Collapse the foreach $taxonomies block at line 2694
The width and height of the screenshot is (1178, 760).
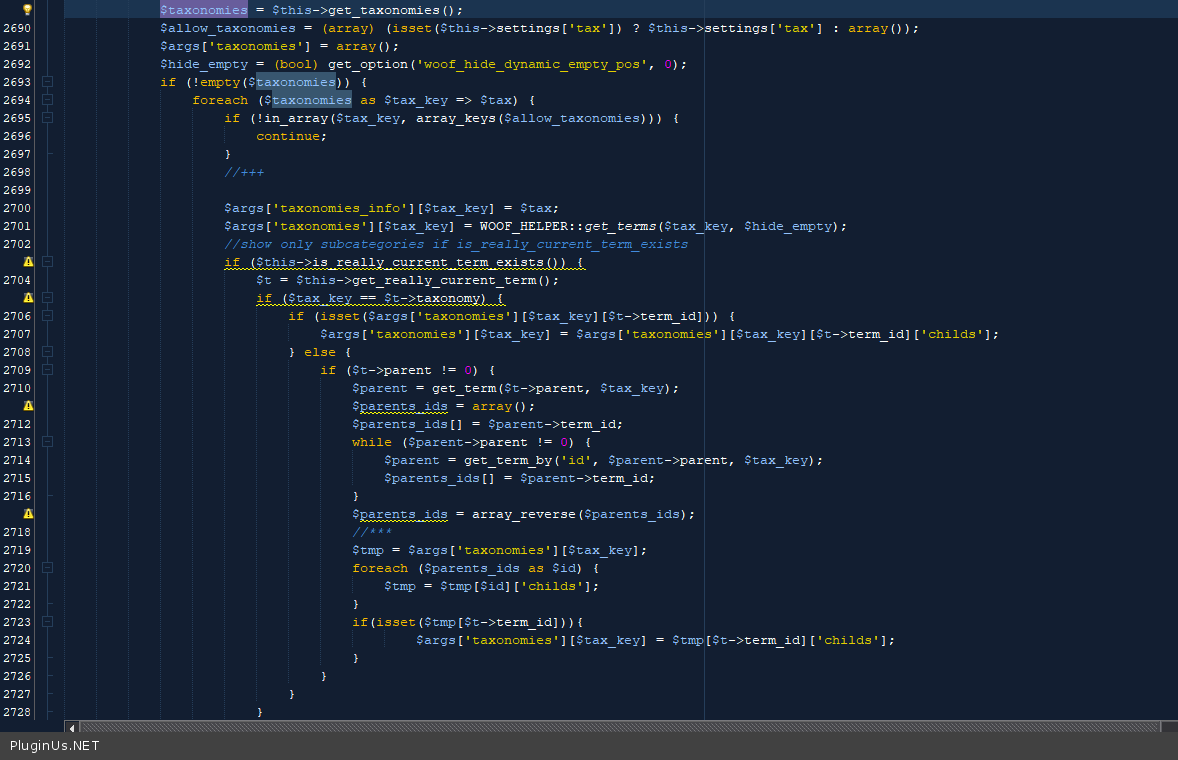[x=47, y=100]
